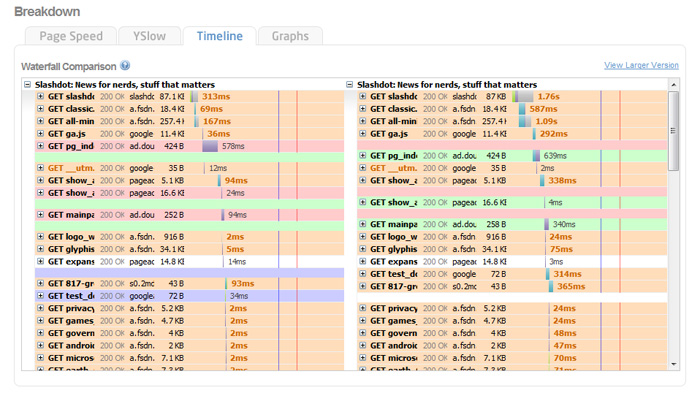Screen dimensions: 700x393
Task: Collapse the right Slashdot waterfall group
Action: pos(350,84)
